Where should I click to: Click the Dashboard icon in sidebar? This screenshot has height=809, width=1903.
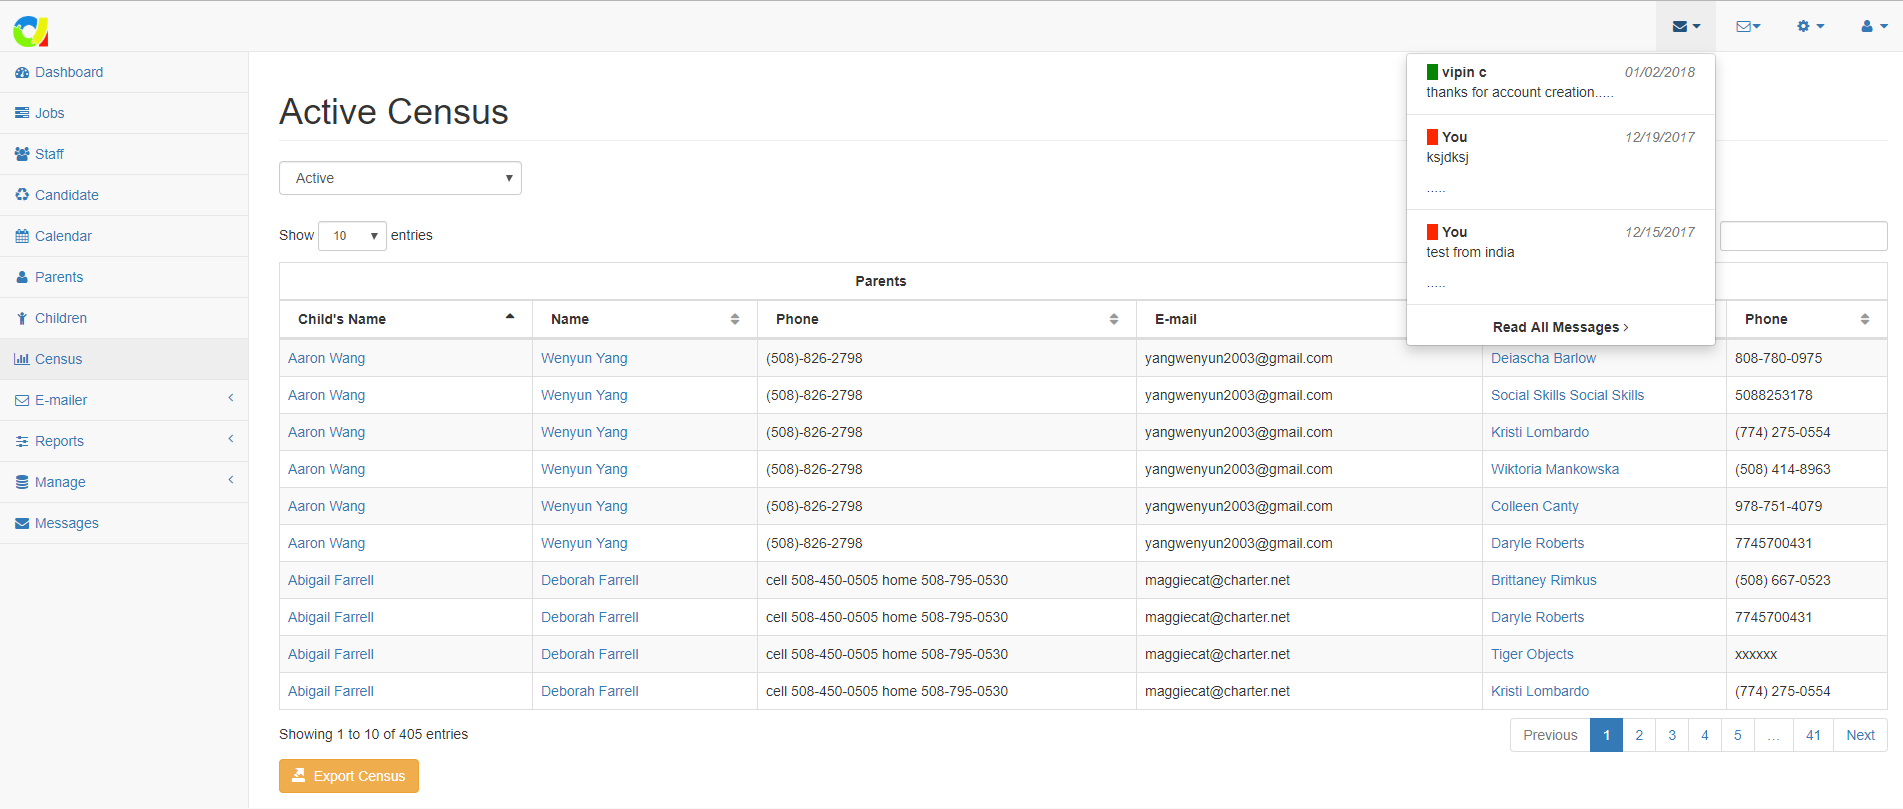click(22, 73)
